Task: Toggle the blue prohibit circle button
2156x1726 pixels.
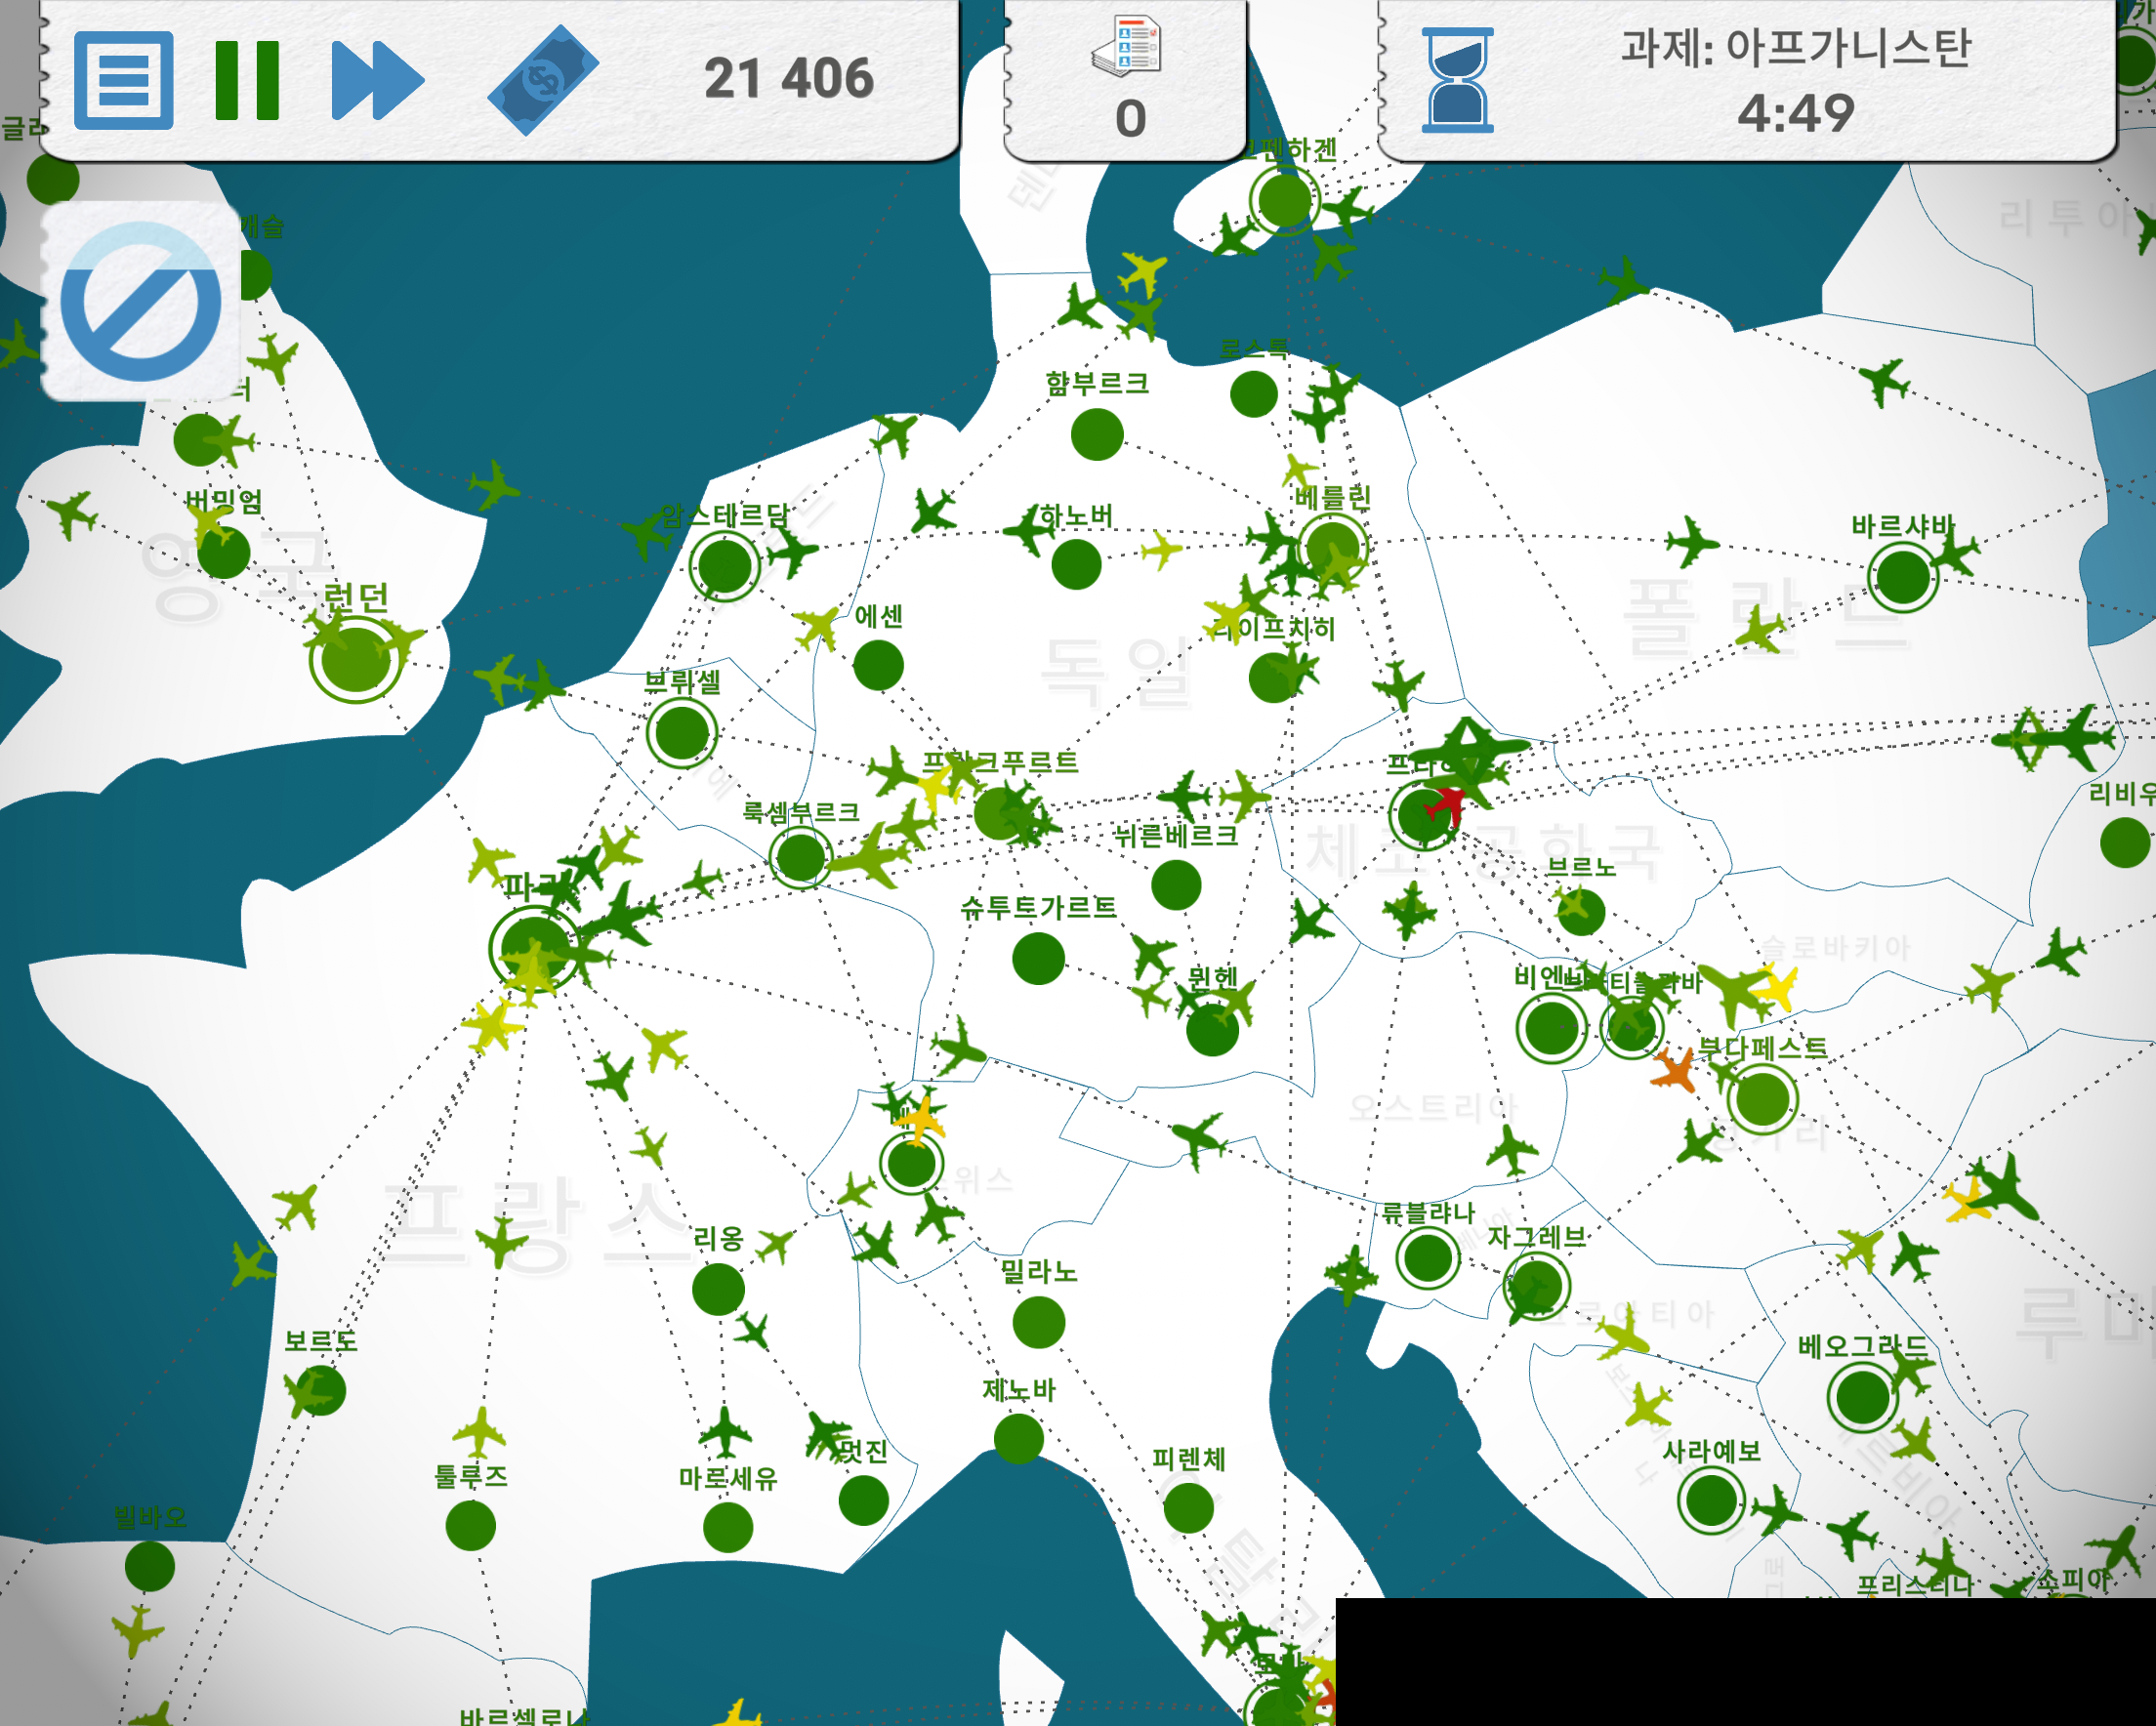Action: (x=141, y=301)
